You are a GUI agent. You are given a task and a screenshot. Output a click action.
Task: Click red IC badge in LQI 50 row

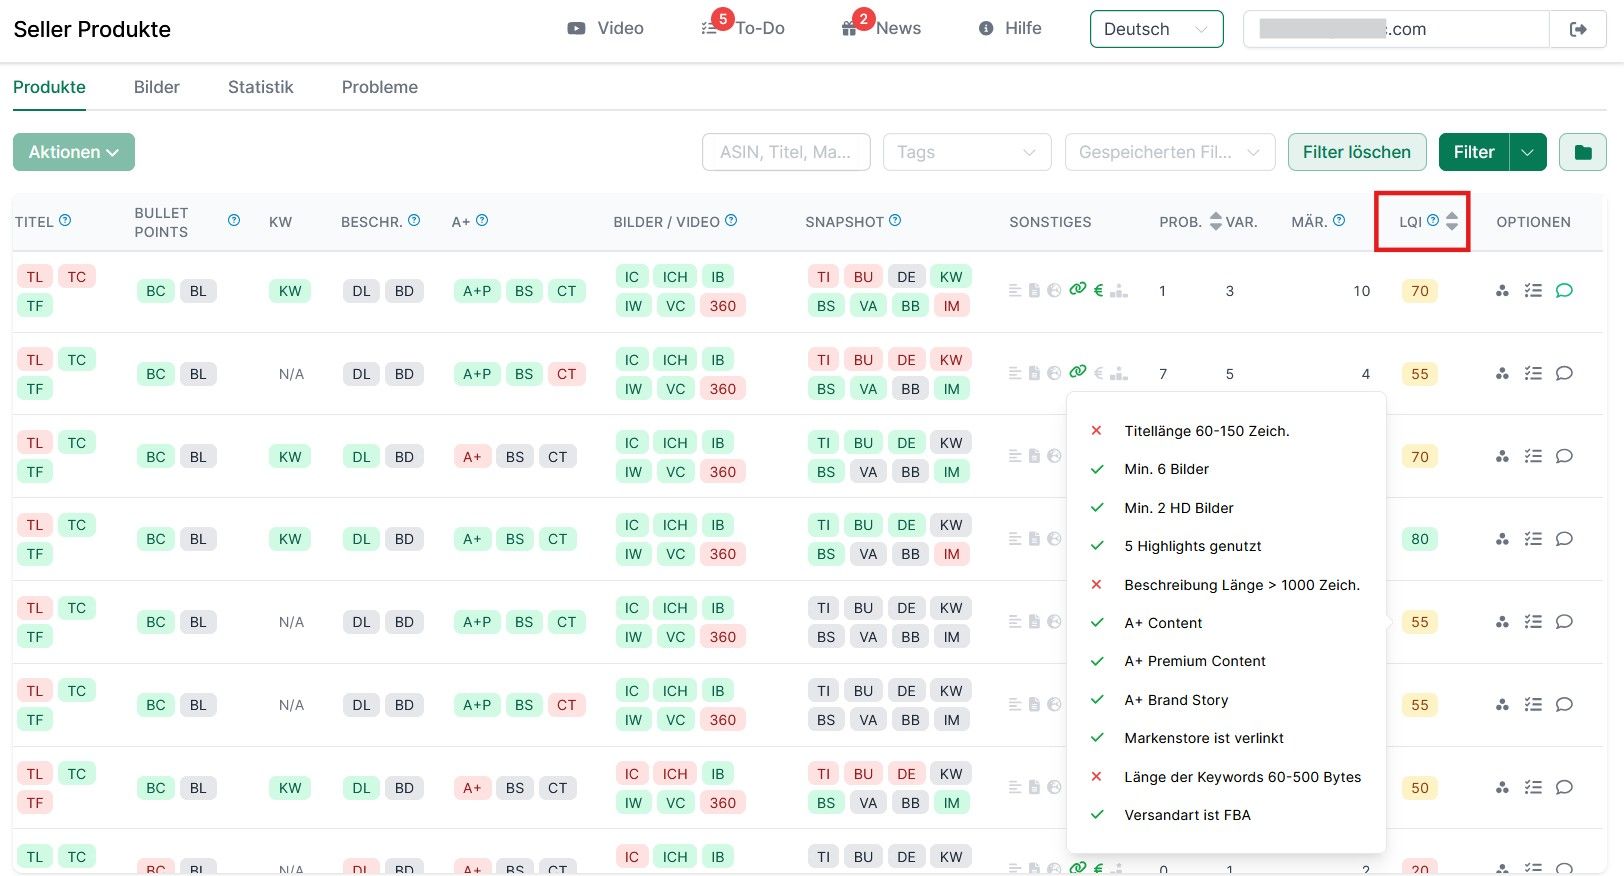pyautogui.click(x=632, y=773)
